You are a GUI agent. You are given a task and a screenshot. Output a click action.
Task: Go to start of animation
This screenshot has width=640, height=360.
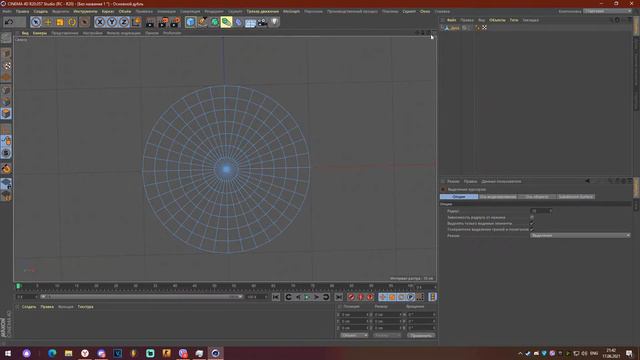(276, 297)
